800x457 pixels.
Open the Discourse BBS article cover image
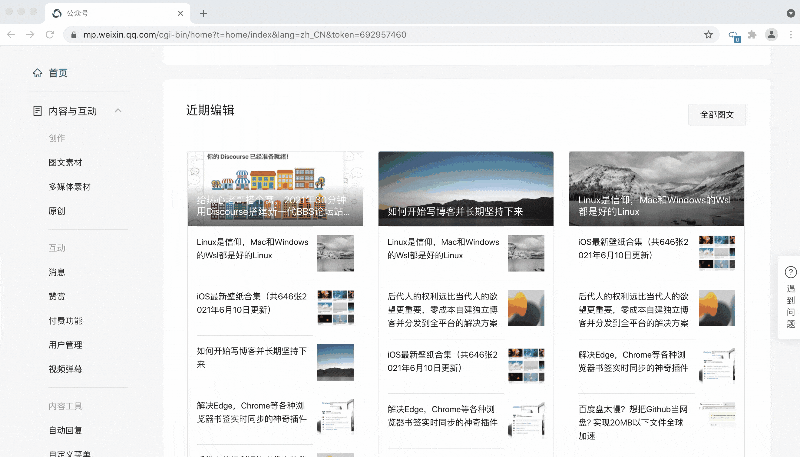(x=274, y=189)
